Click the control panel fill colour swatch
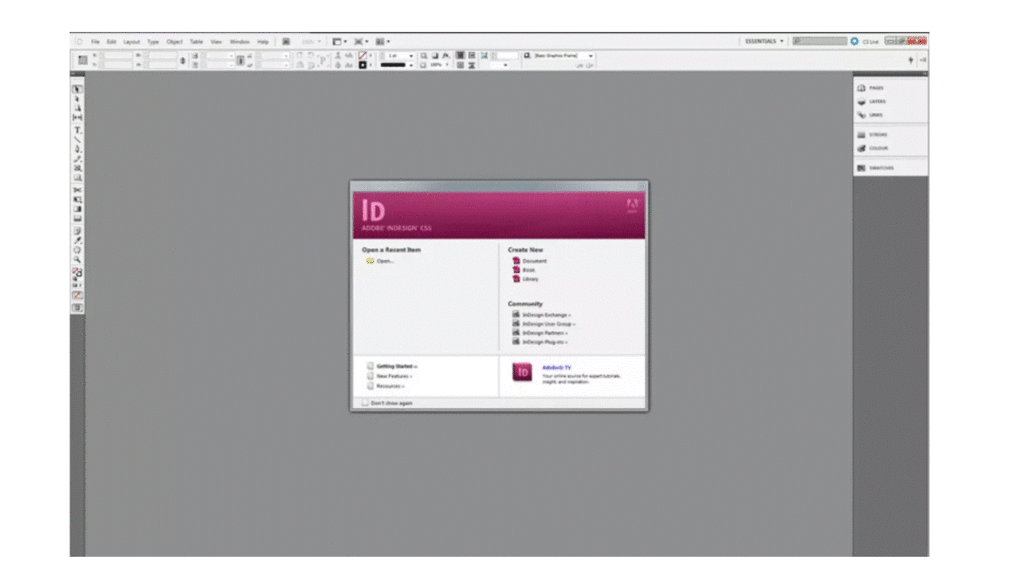This screenshot has width=1024, height=576. tap(362, 56)
